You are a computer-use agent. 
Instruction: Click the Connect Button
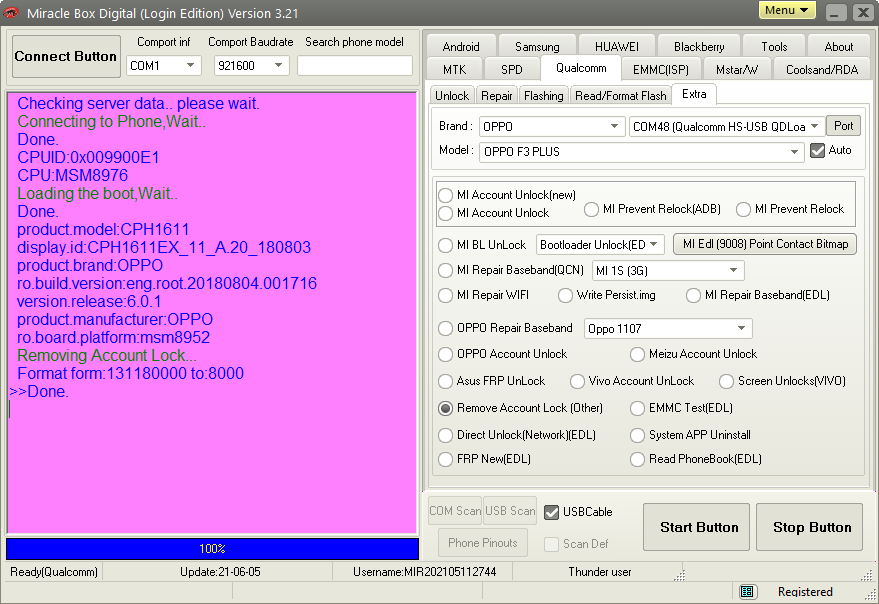[x=66, y=56]
